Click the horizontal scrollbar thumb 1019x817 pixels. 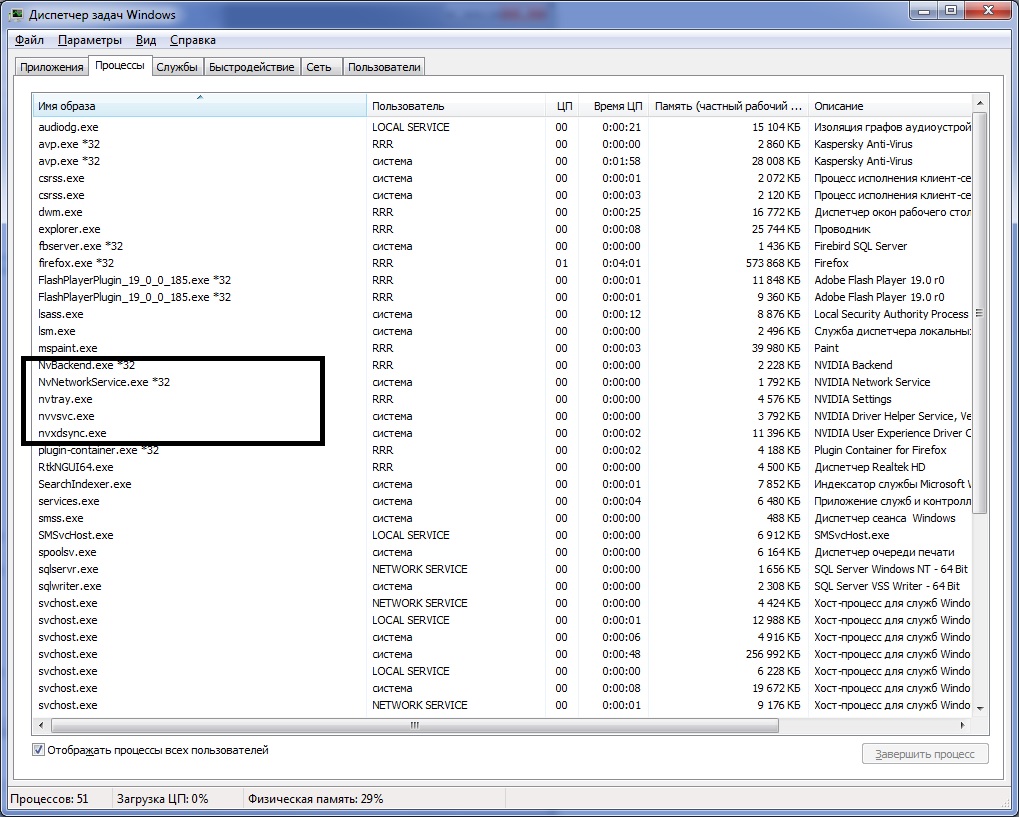point(415,725)
